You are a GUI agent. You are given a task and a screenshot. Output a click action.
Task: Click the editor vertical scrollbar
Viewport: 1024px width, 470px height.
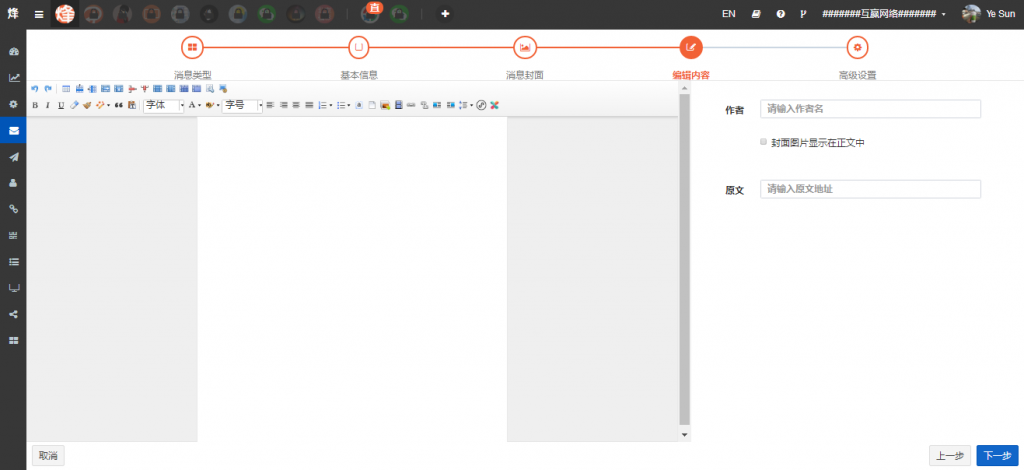click(x=684, y=260)
